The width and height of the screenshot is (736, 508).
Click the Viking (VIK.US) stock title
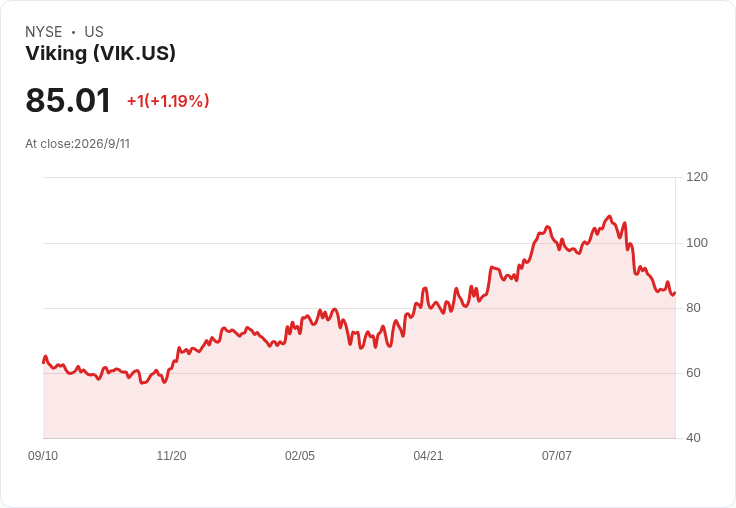[100, 53]
